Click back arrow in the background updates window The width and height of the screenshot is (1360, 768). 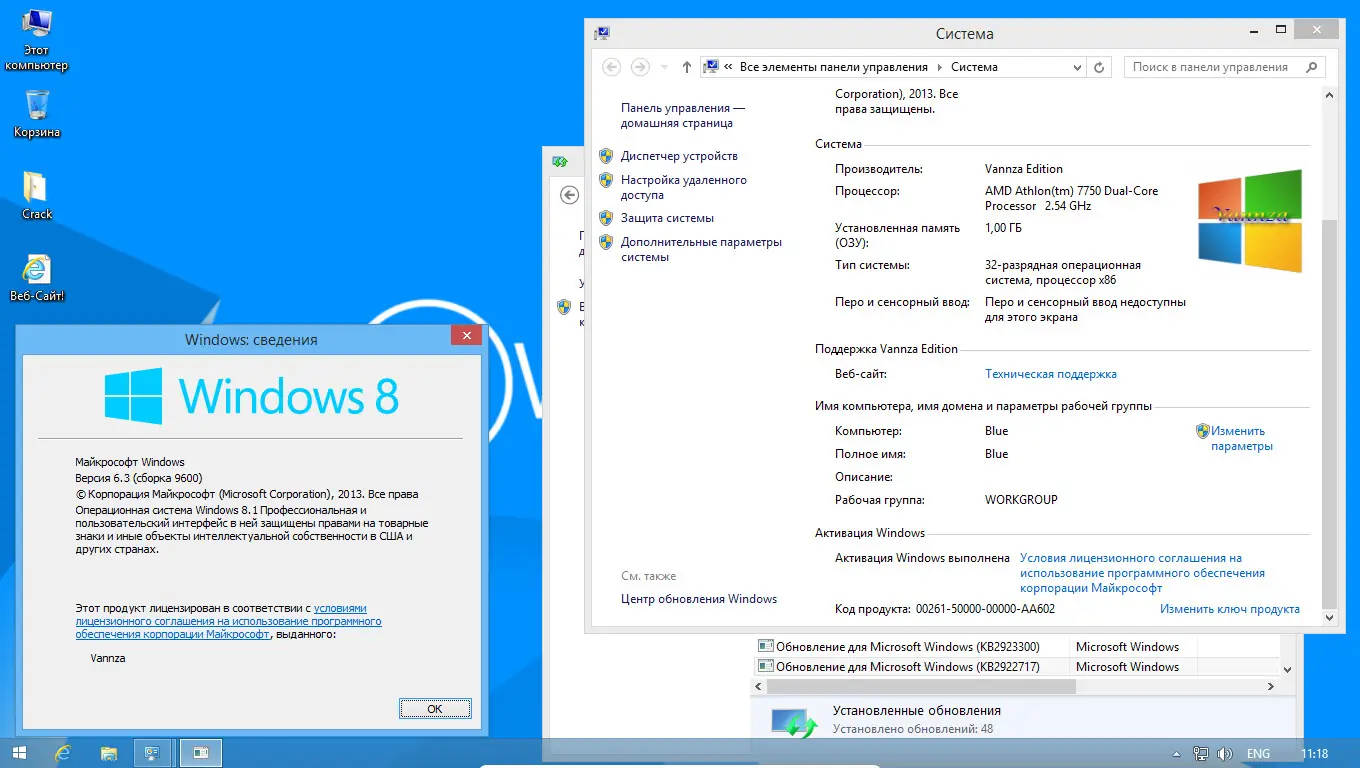569,195
